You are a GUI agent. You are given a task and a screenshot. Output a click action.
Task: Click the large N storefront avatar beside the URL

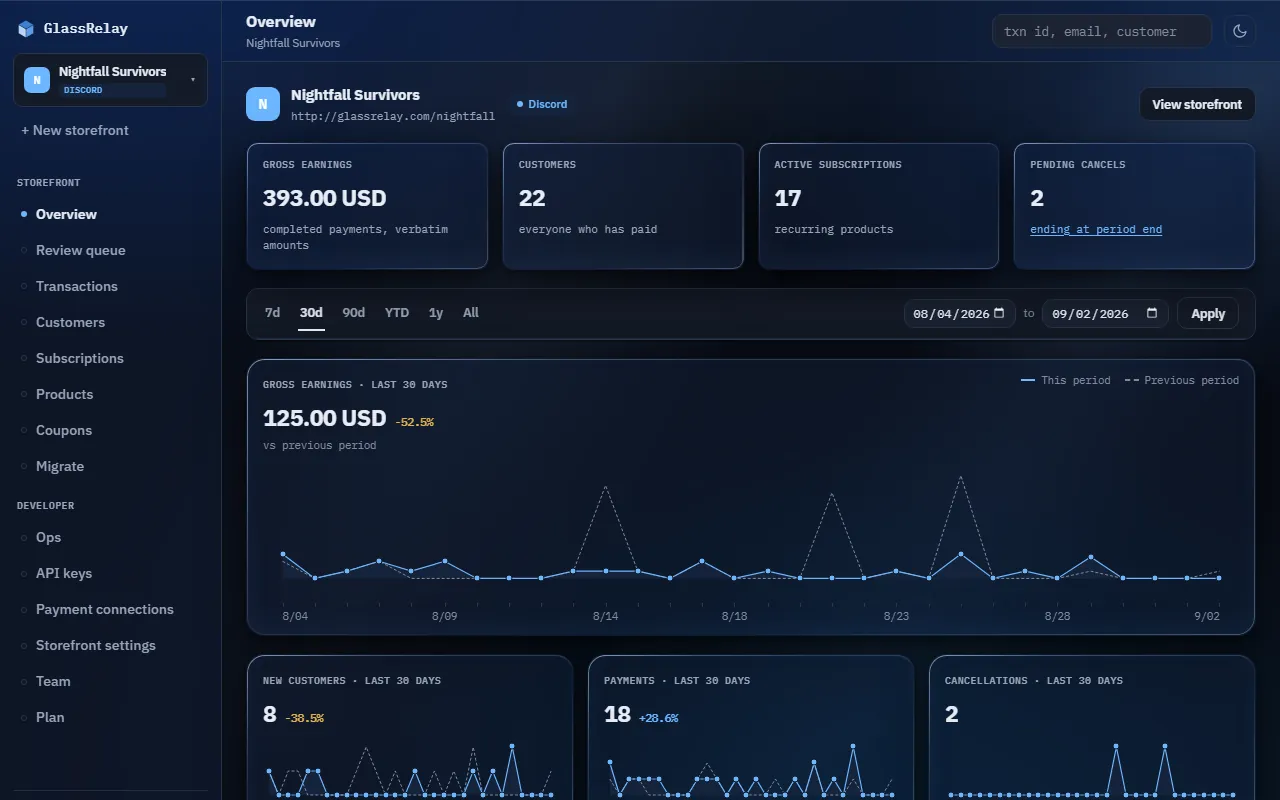pyautogui.click(x=263, y=104)
